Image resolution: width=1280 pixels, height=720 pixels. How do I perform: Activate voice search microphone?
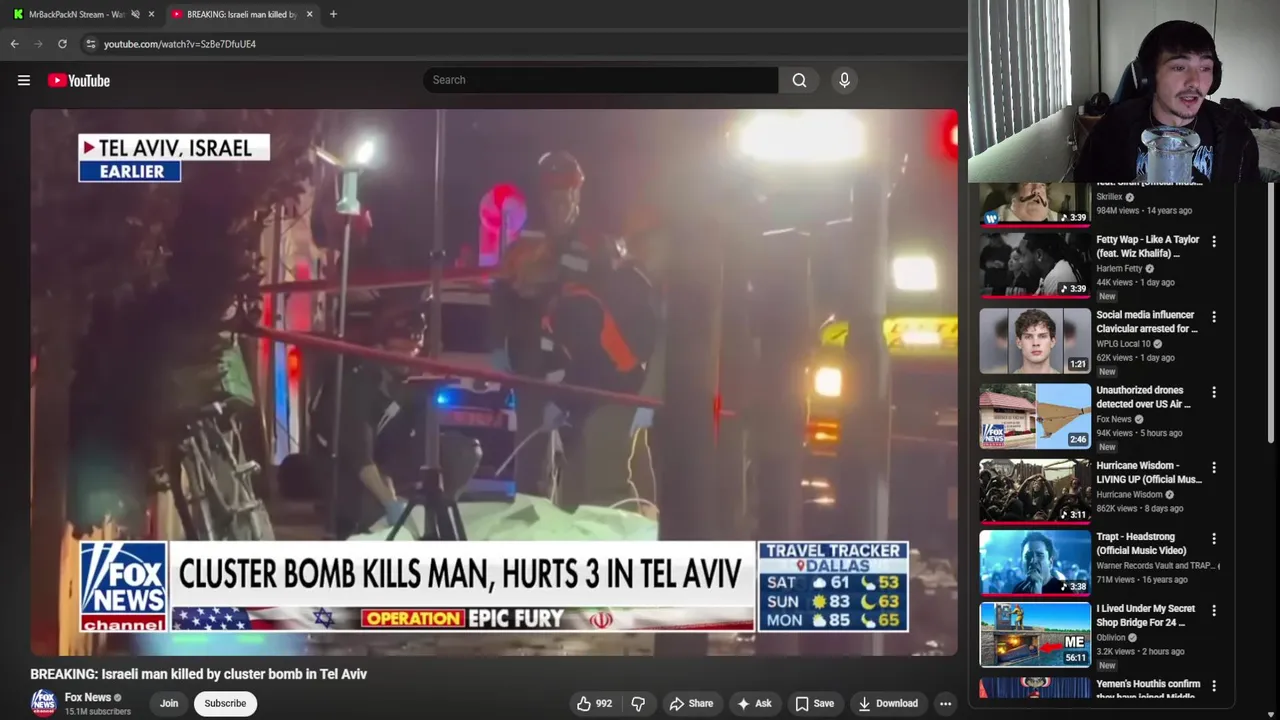pos(844,80)
